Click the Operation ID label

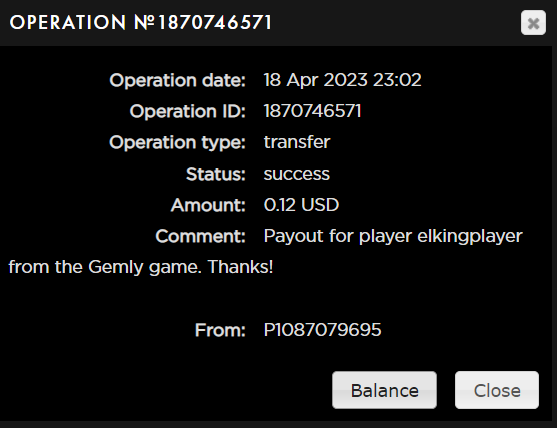(x=188, y=111)
